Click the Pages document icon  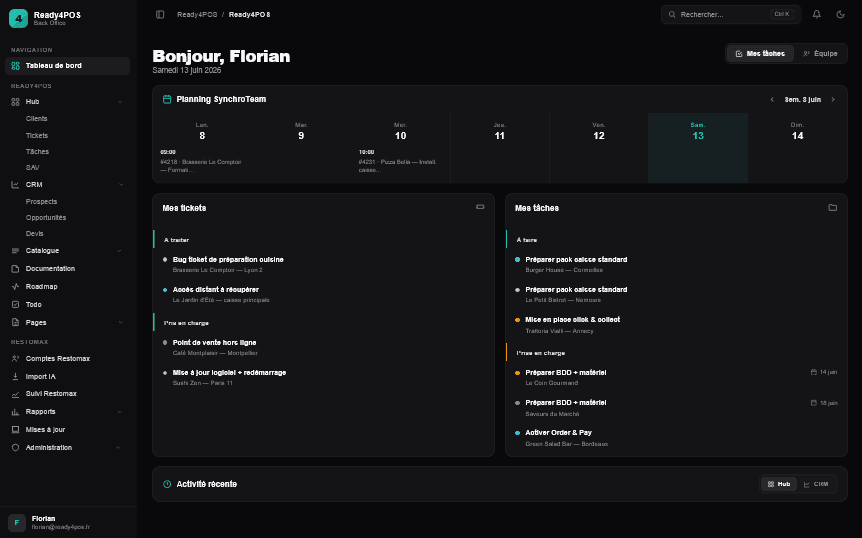tap(15, 323)
